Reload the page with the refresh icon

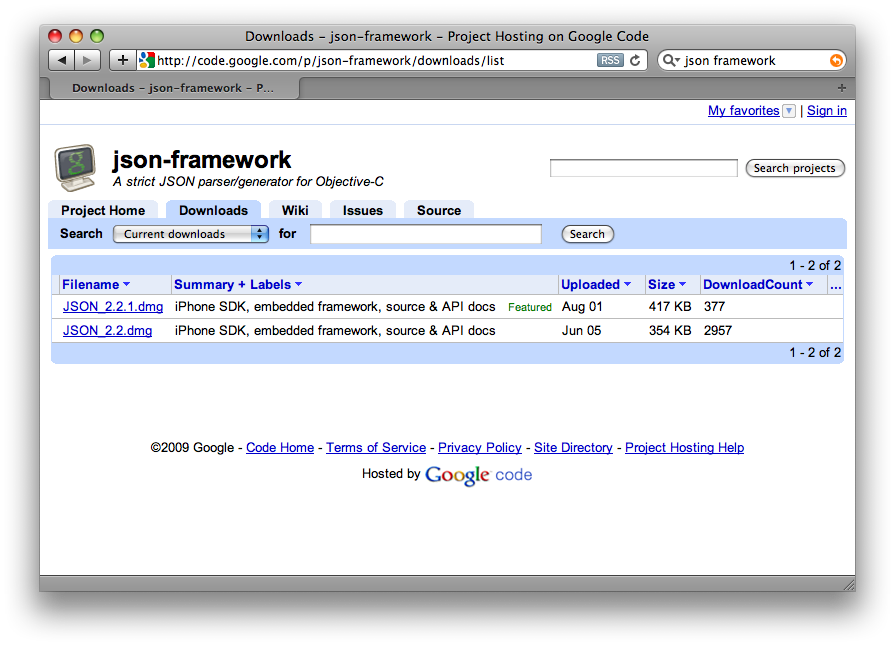coord(635,60)
